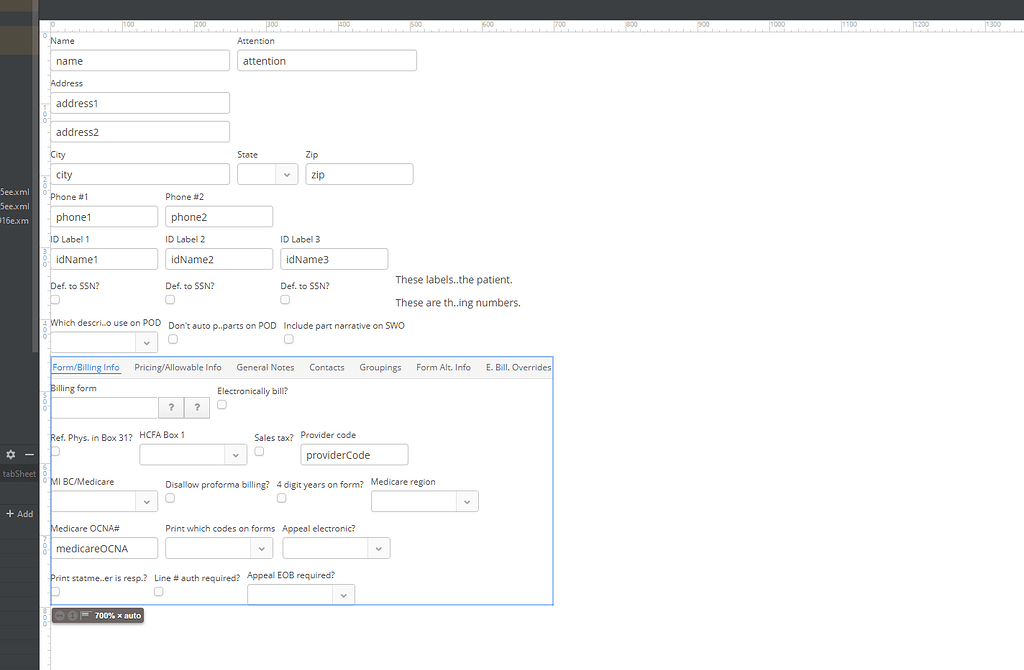The image size is (1024, 670).
Task: Click the circle info icon in the zoom overlay
Action: click(x=72, y=615)
